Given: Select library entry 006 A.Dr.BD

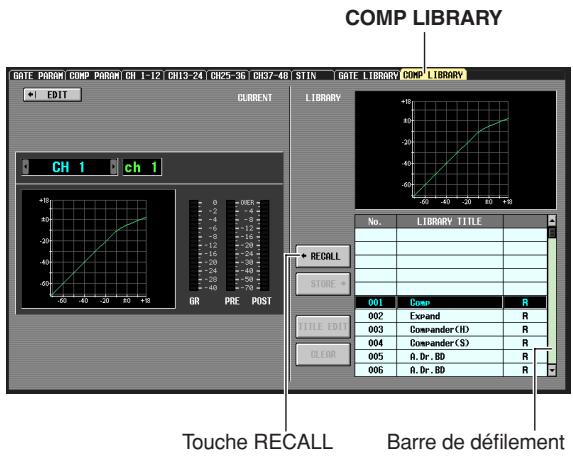Looking at the screenshot, I should click(x=451, y=370).
